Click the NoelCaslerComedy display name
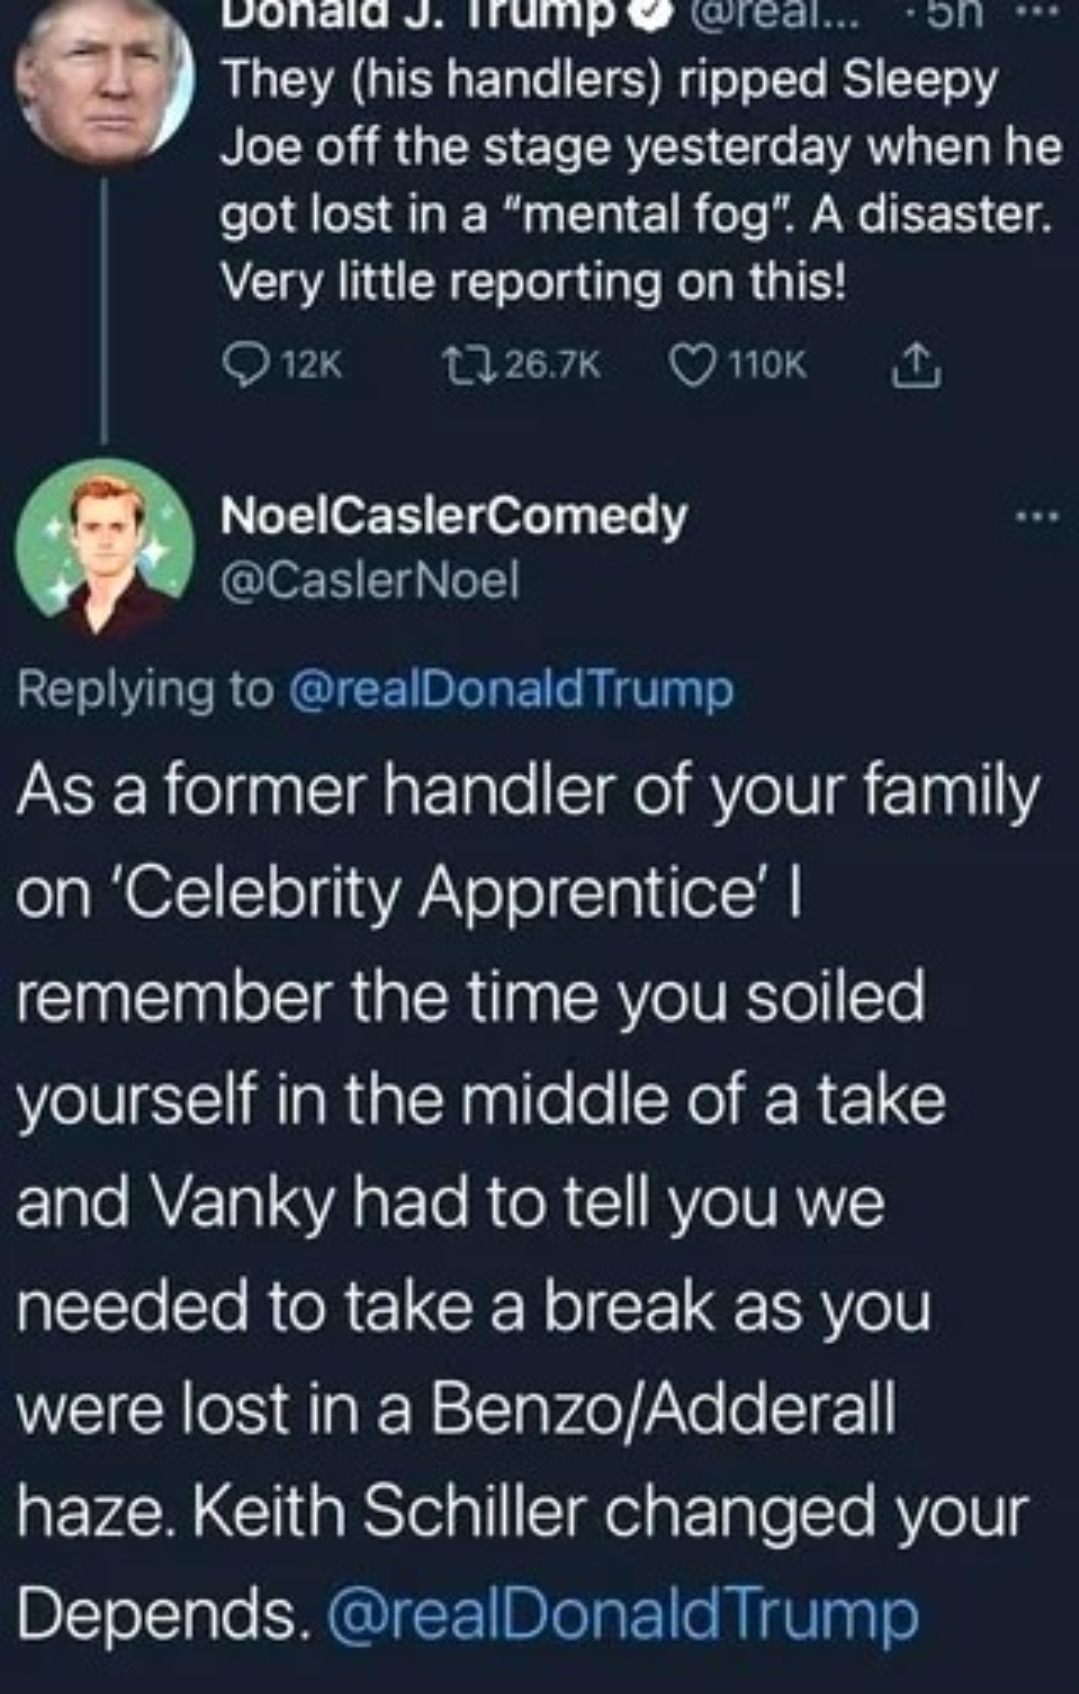The image size is (1079, 1694). [453, 515]
